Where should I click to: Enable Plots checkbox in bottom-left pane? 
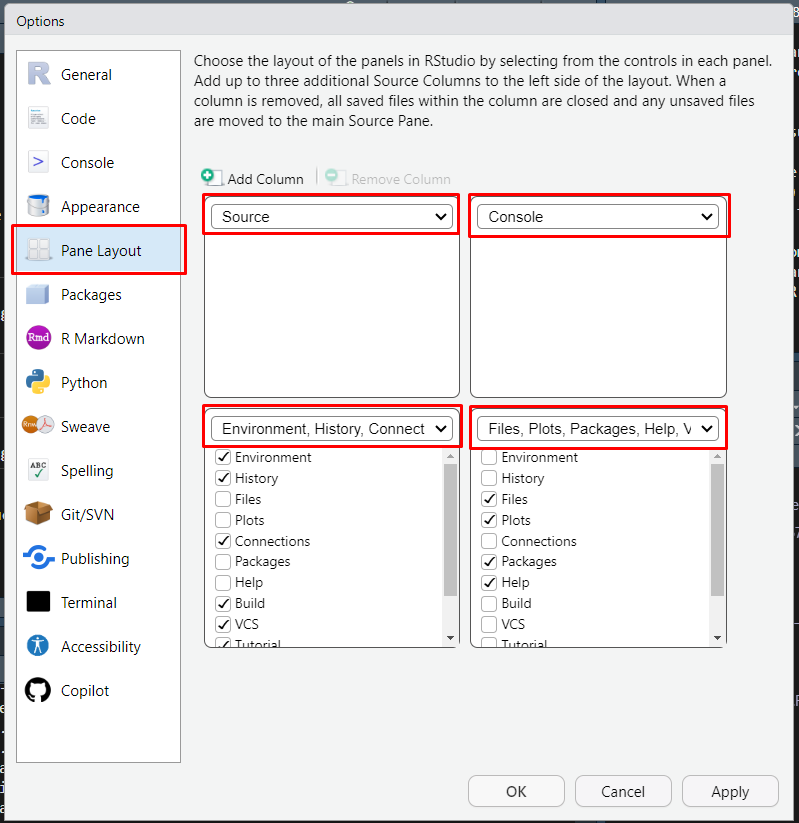[223, 520]
